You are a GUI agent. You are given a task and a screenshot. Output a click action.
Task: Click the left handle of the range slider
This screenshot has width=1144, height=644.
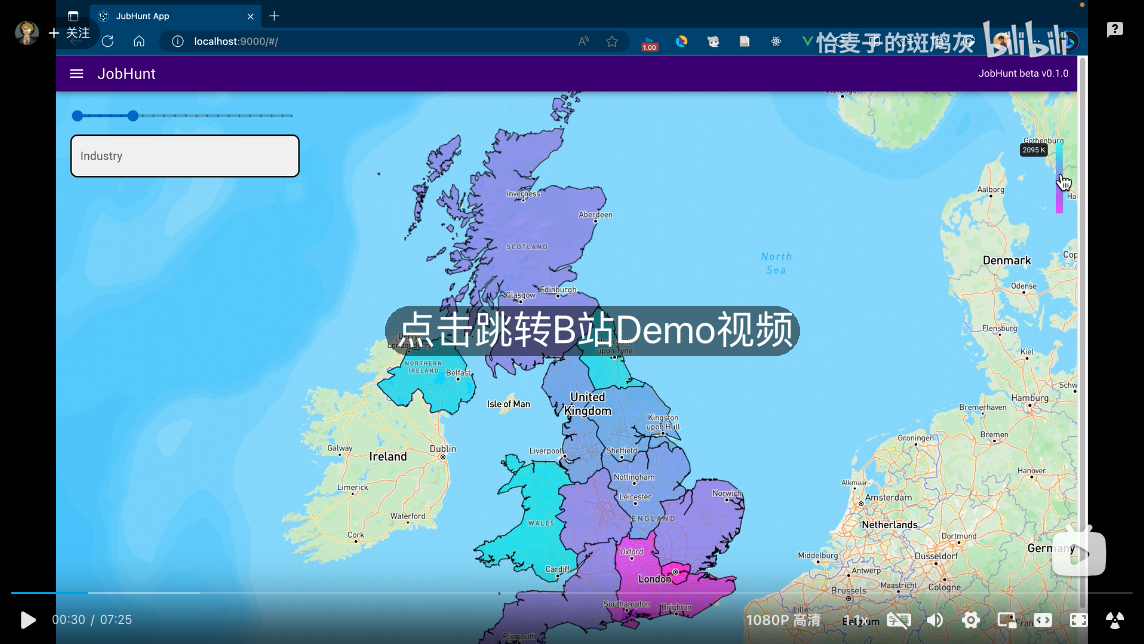77,116
